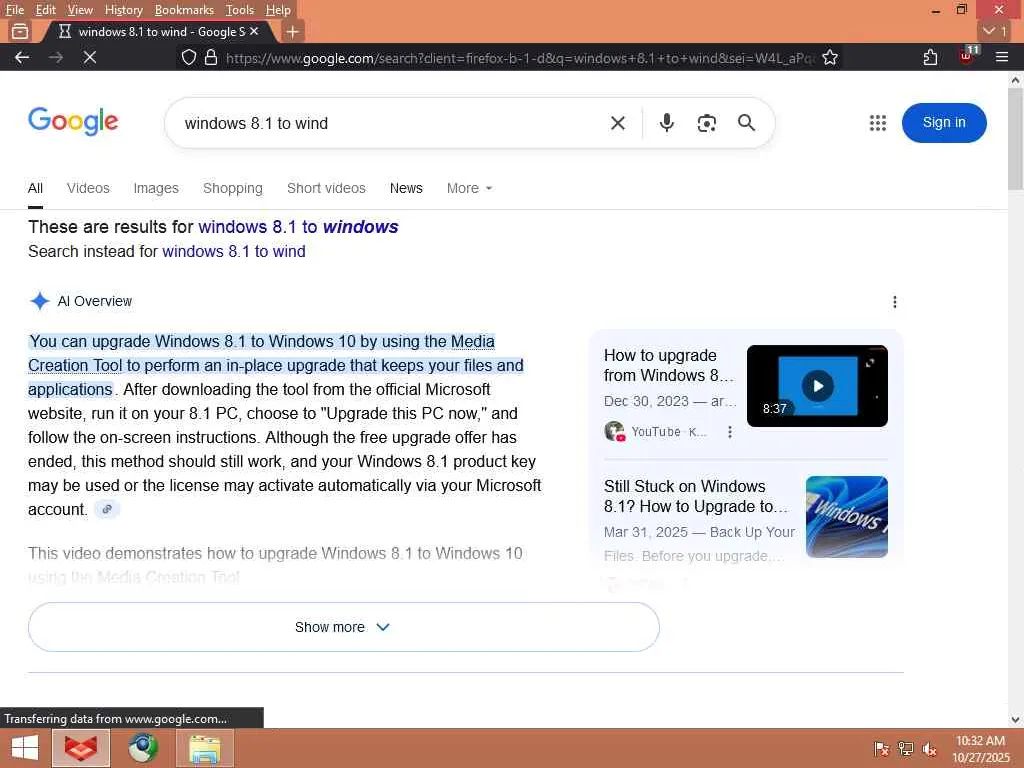1024x768 pixels.
Task: Click the source link chip after 'account.'
Action: pyautogui.click(x=107, y=509)
